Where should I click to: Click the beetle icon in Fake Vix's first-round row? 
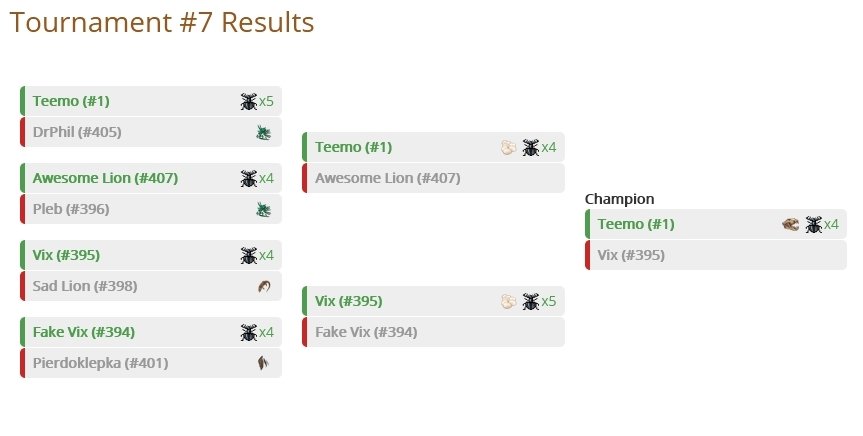coord(249,333)
